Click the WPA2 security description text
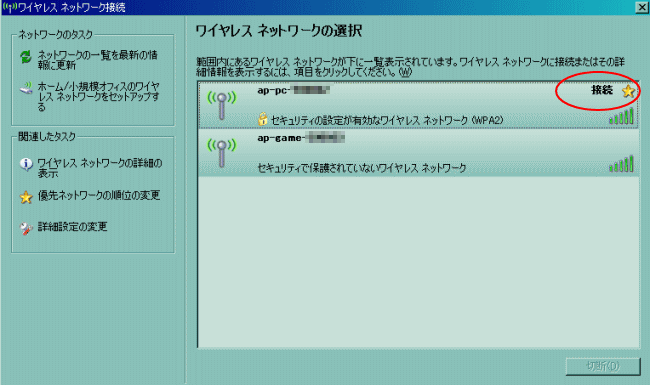 click(387, 120)
